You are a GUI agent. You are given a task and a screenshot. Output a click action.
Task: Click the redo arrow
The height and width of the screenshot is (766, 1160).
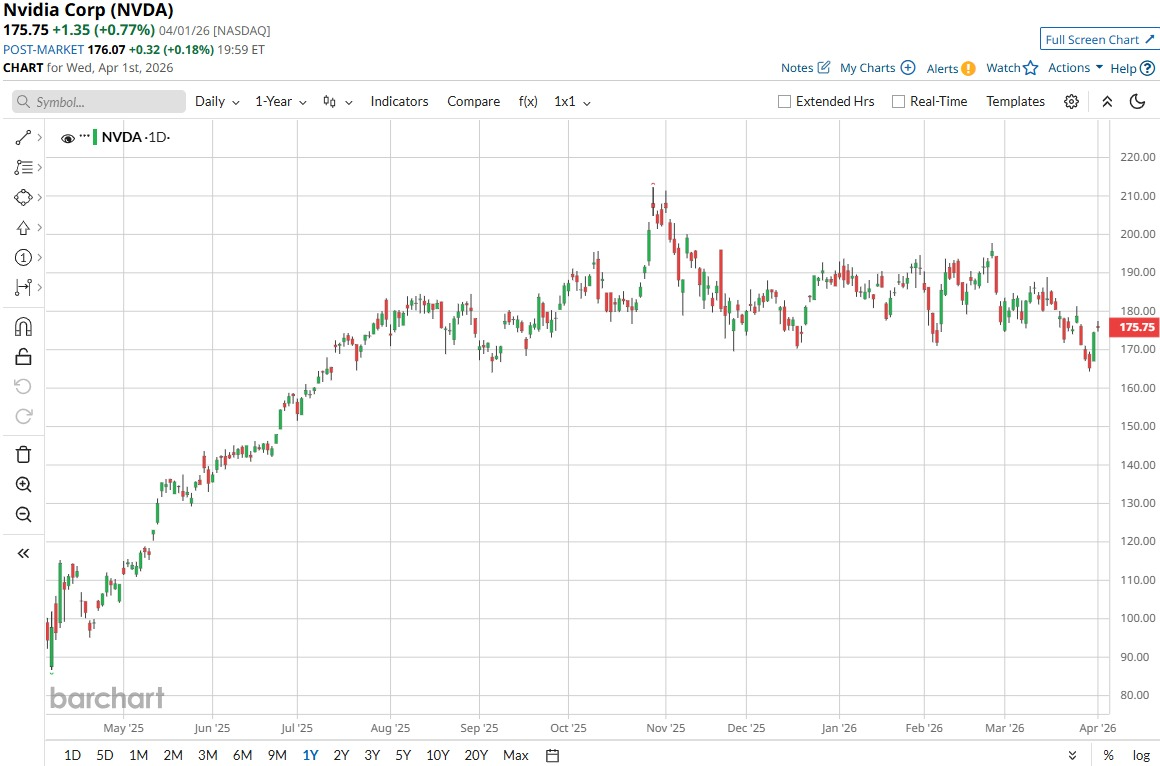pyautogui.click(x=23, y=416)
